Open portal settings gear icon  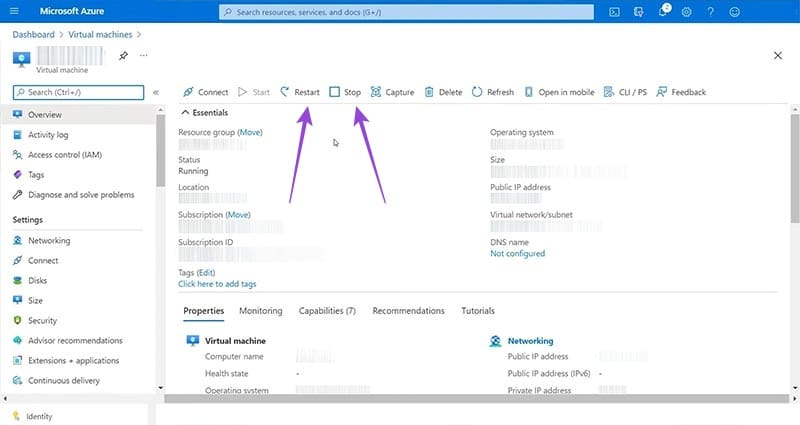coord(686,11)
